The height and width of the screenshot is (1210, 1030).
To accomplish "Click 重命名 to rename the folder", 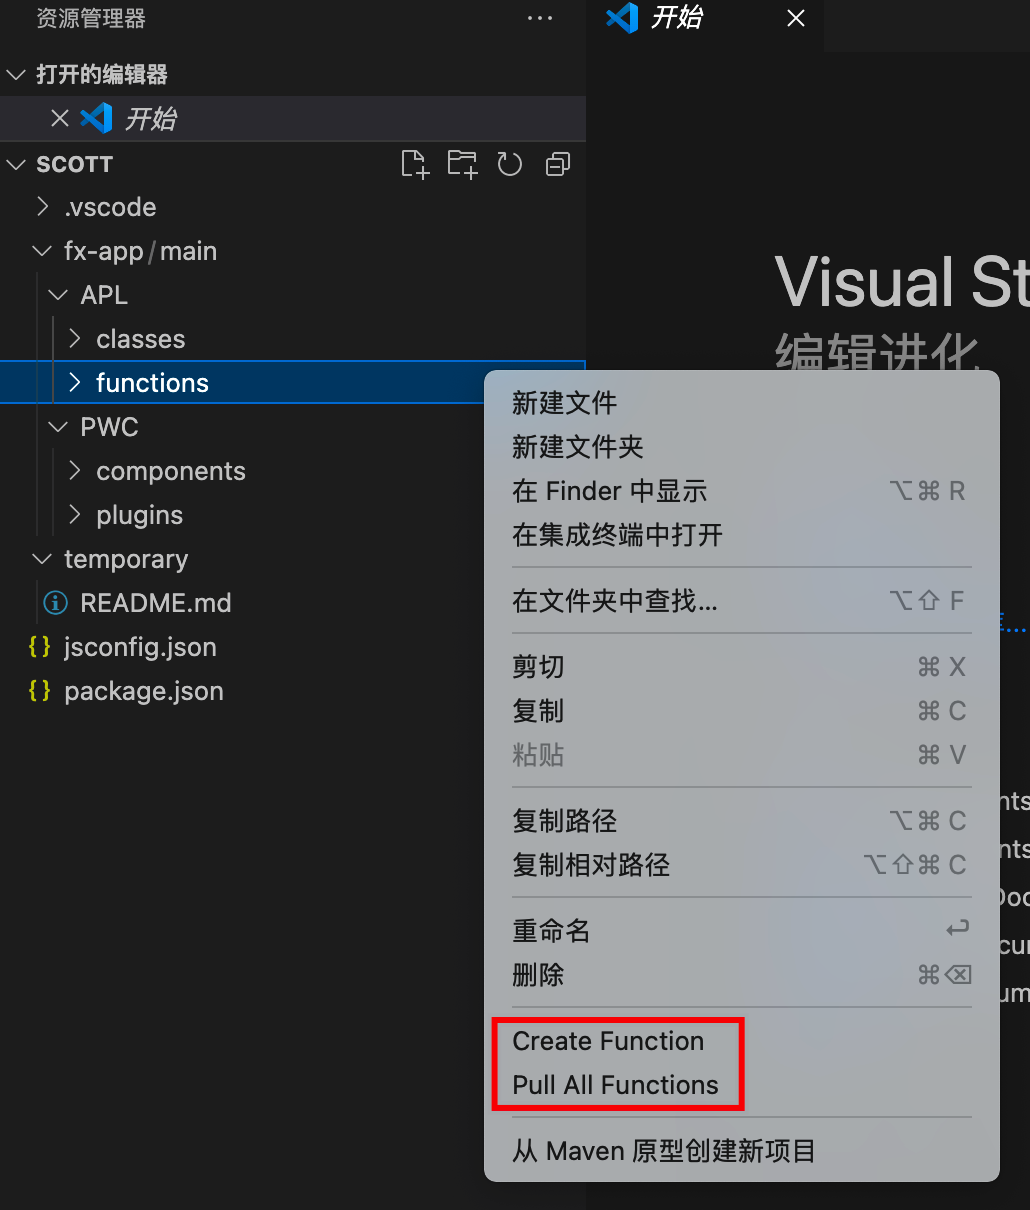I will click(551, 931).
